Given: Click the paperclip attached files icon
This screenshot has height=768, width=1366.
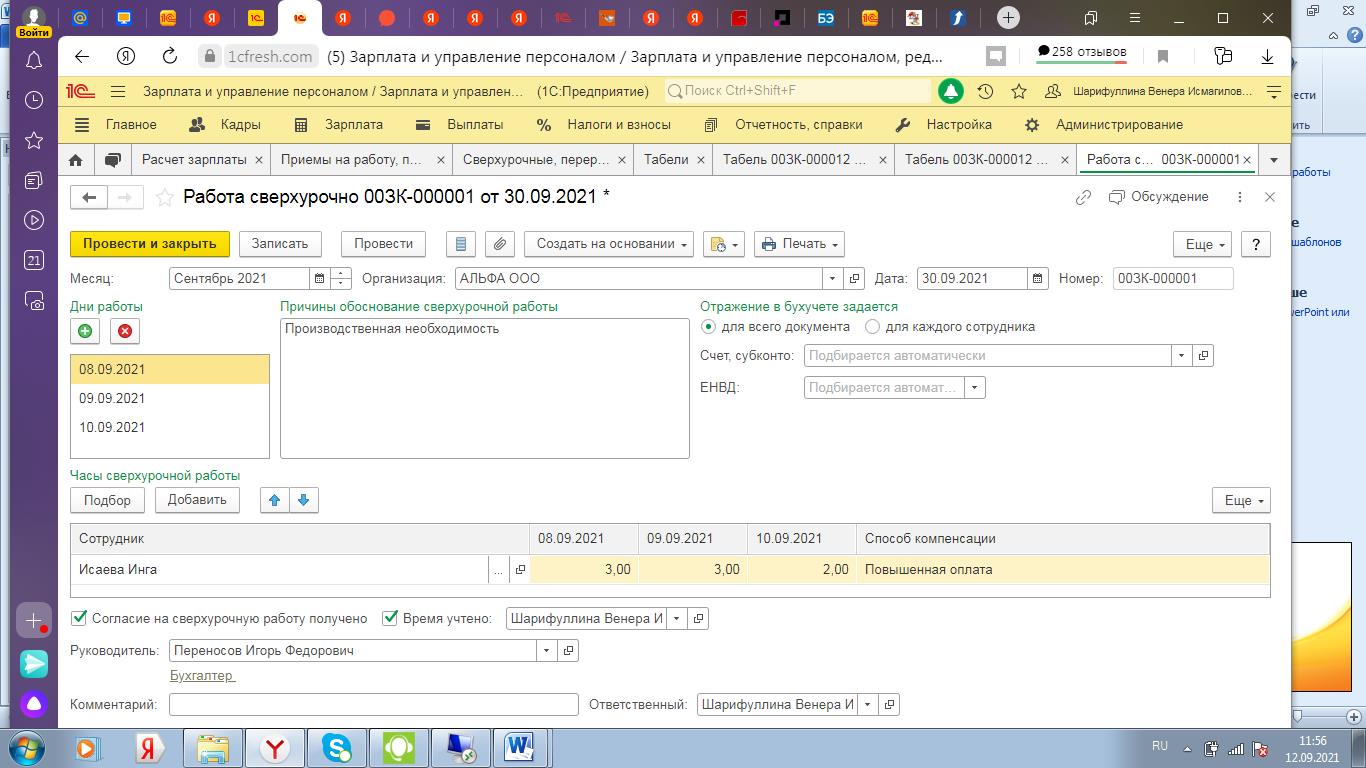Looking at the screenshot, I should click(499, 244).
